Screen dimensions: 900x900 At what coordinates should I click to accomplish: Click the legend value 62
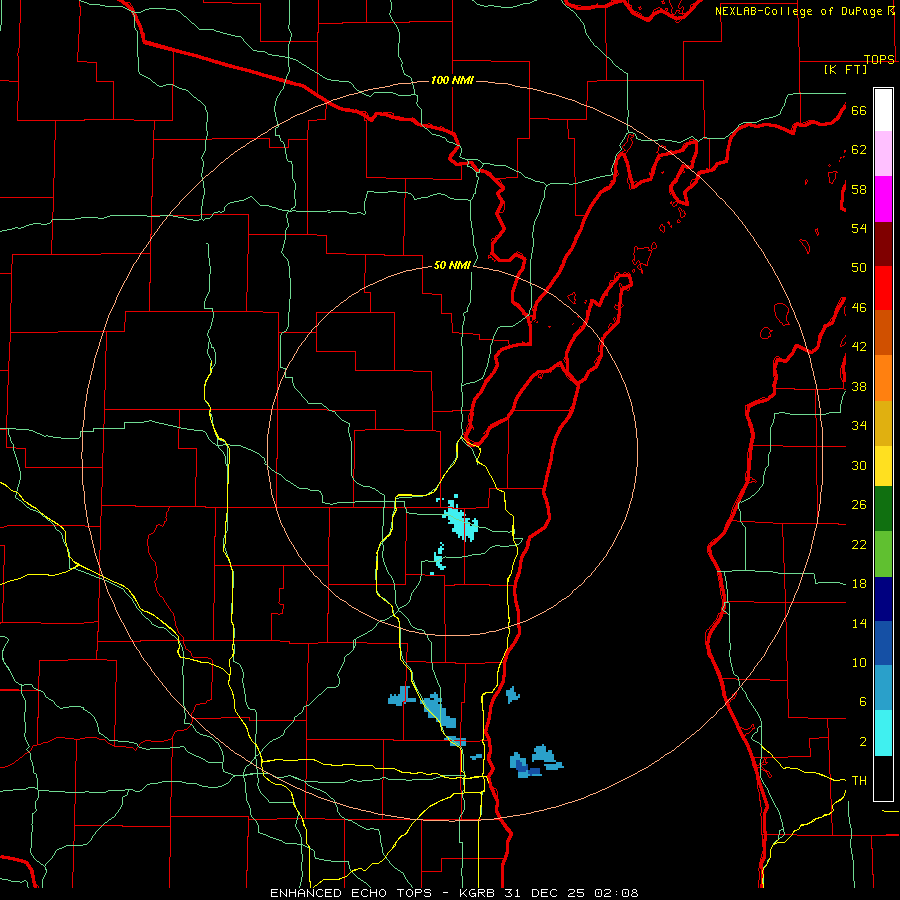(x=859, y=150)
